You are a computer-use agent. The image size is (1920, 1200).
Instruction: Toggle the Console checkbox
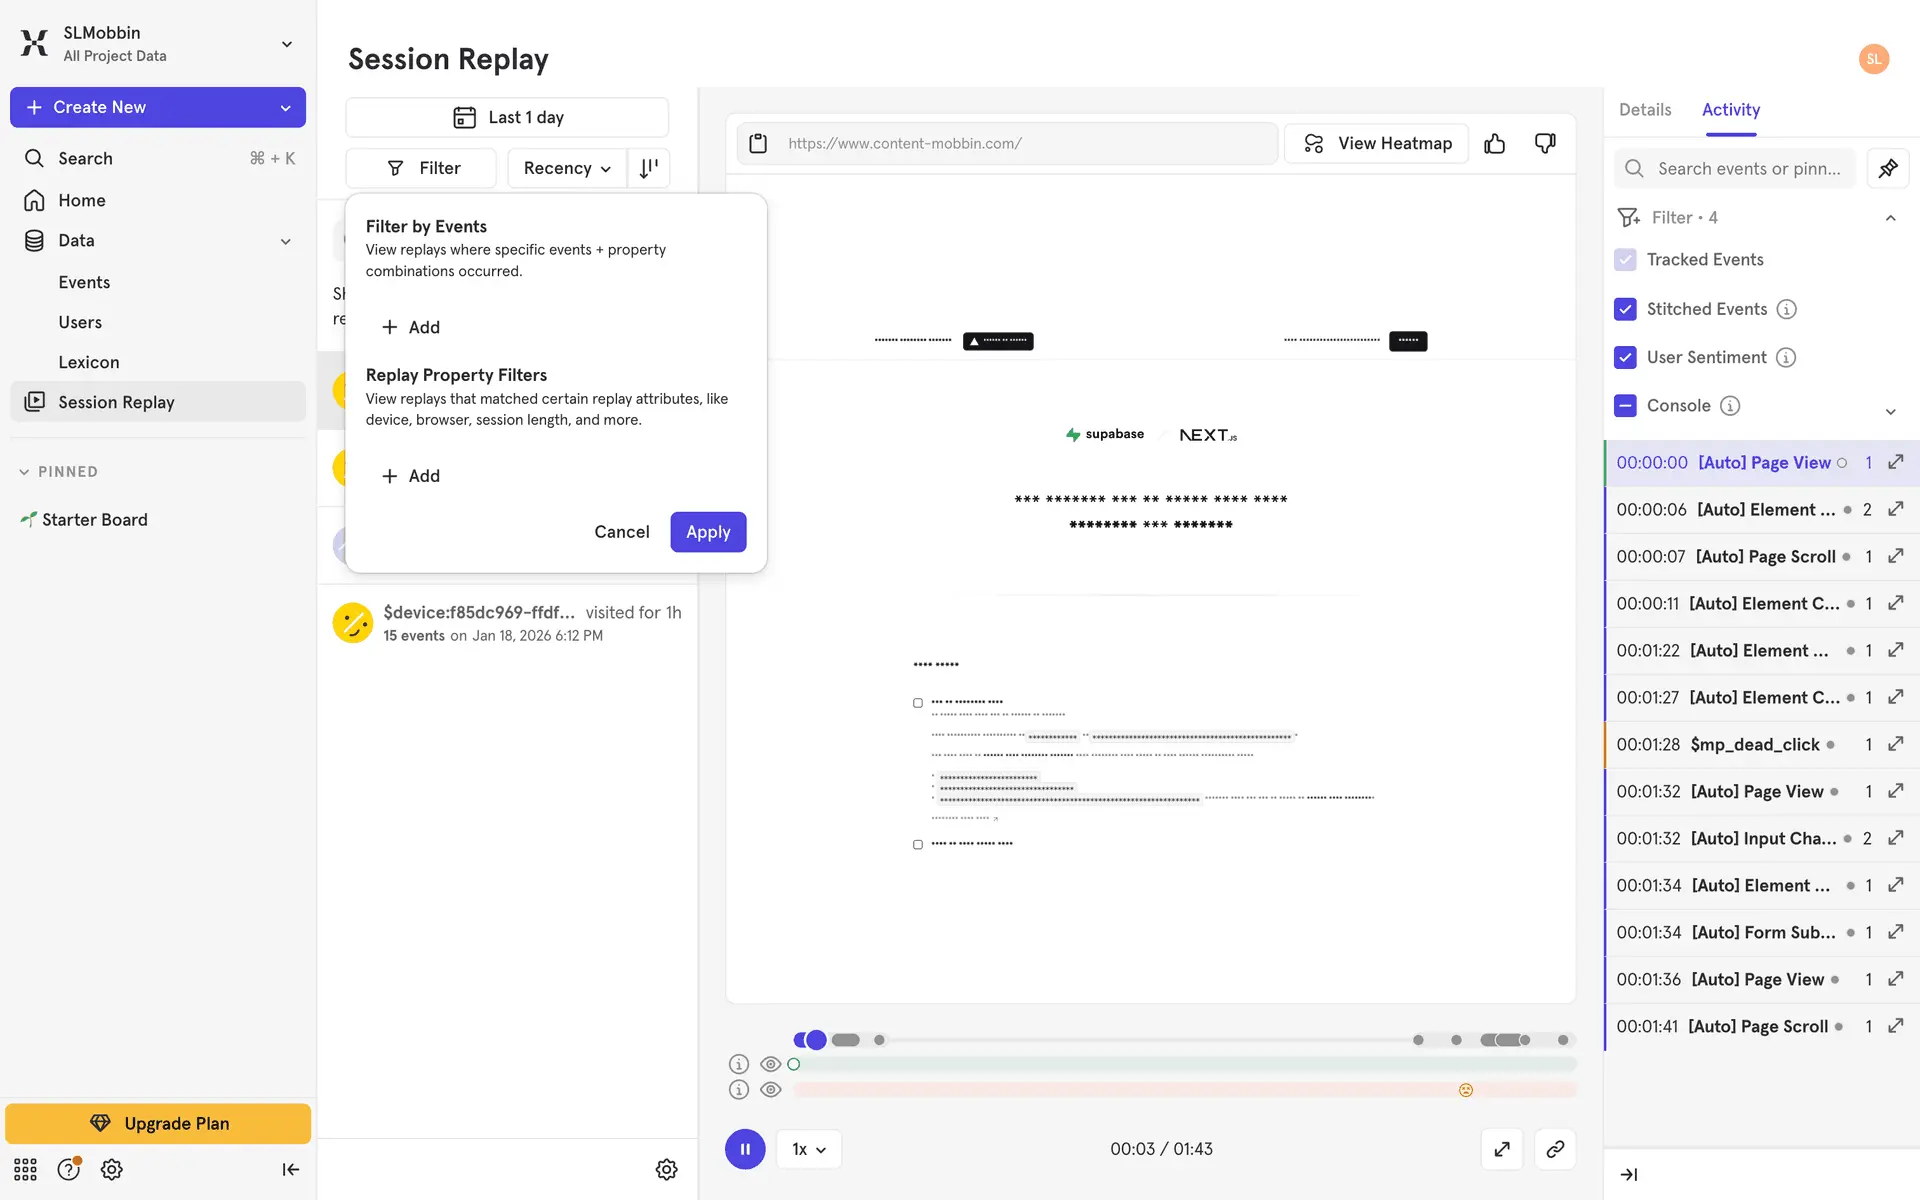[x=1625, y=405]
